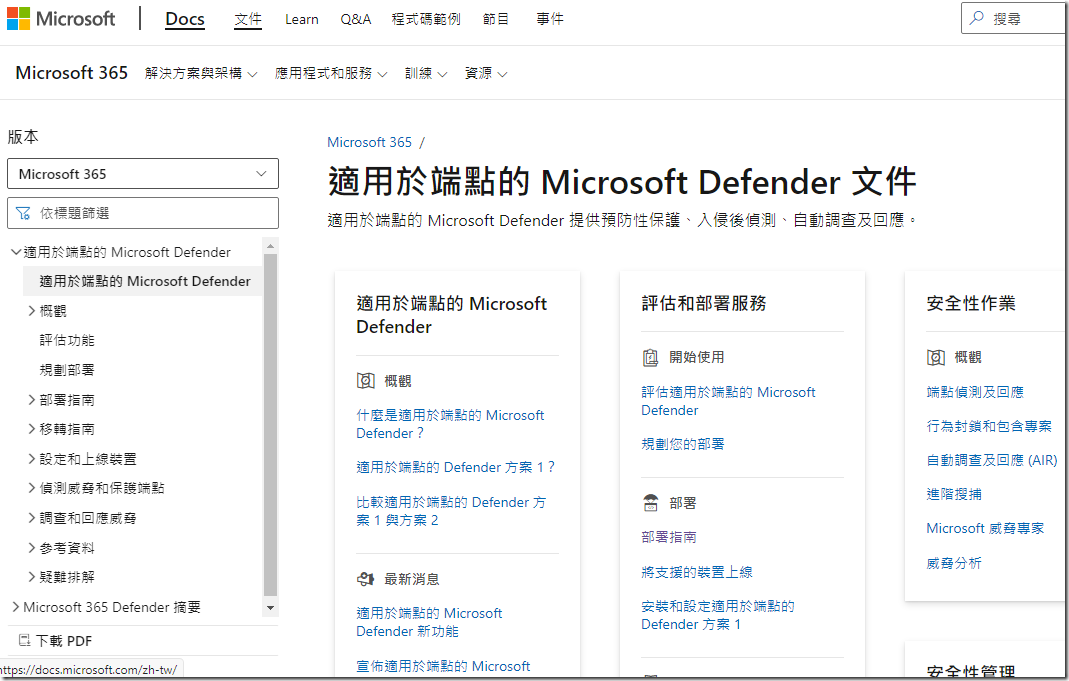Open the 部署指南 link in the card
The height and width of the screenshot is (681, 1069).
point(669,537)
